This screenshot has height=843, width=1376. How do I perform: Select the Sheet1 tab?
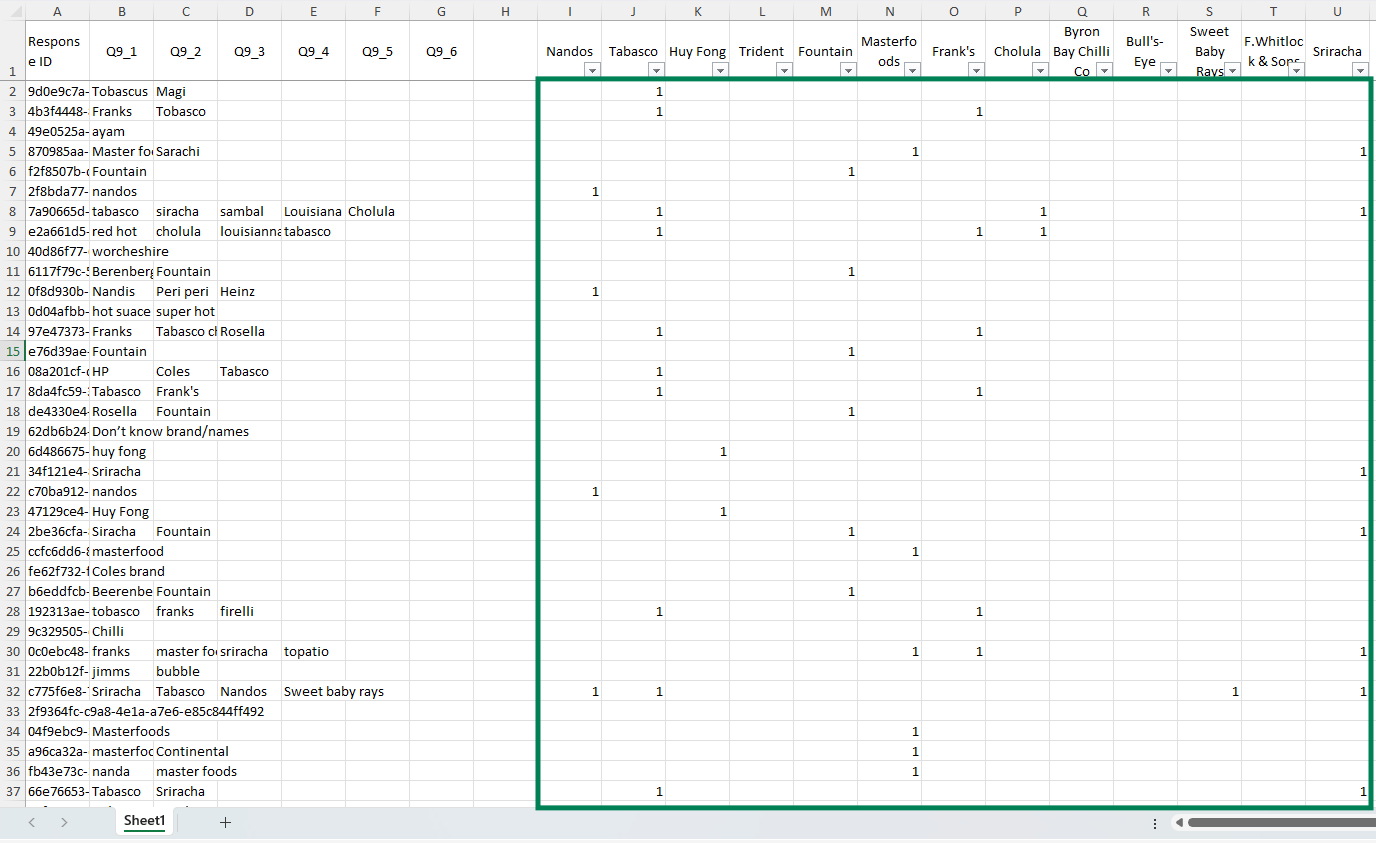click(x=144, y=821)
